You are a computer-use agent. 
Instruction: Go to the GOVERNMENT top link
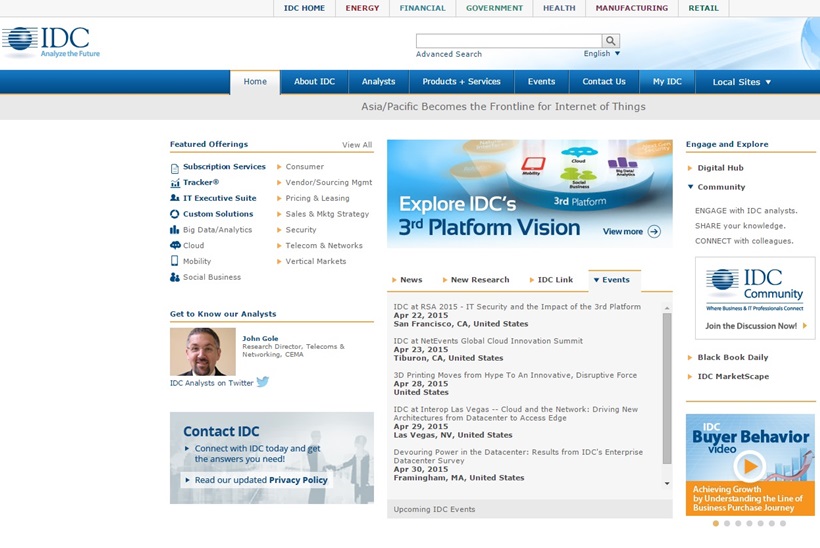494,8
